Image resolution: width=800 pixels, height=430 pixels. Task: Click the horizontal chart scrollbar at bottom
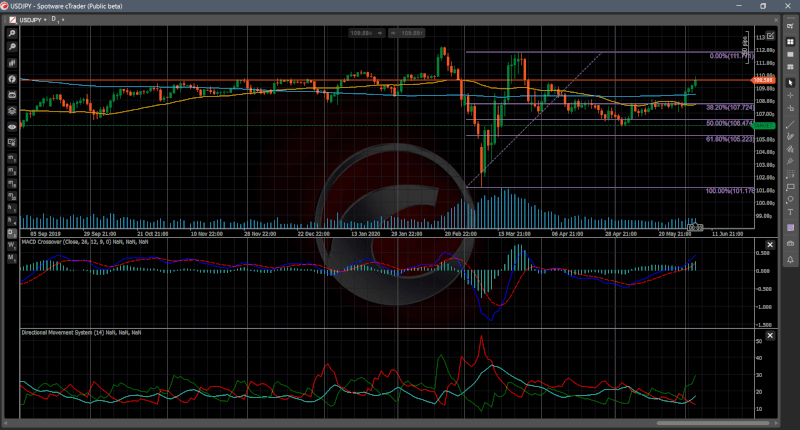pos(400,422)
